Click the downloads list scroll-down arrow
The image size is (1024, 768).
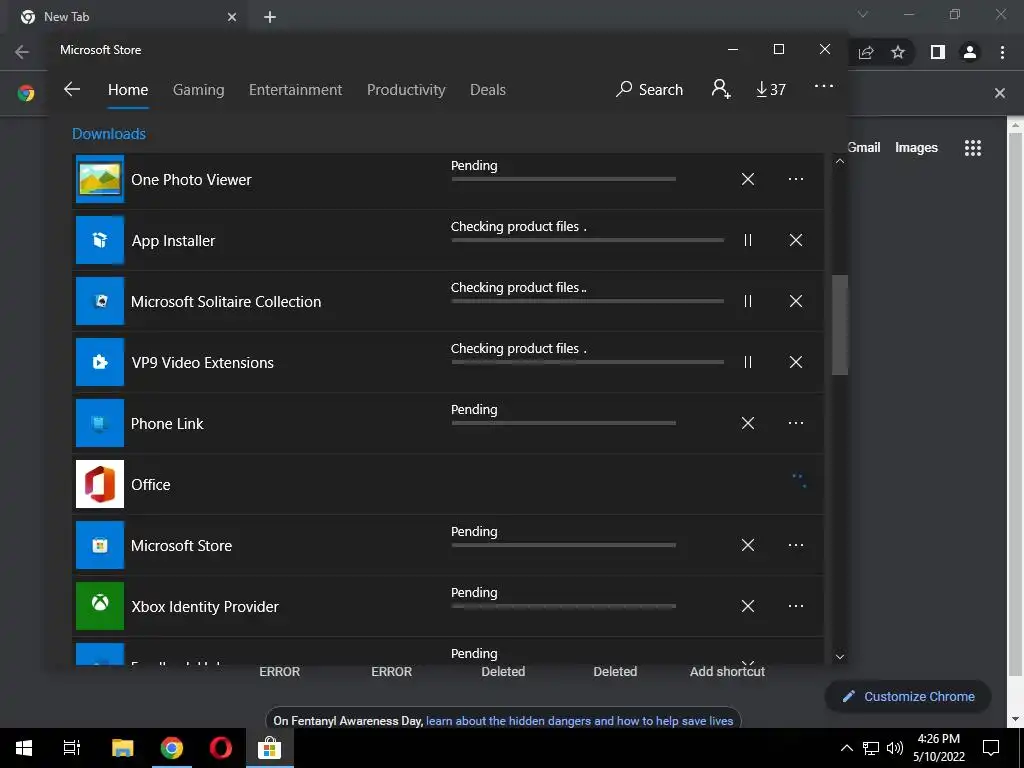[840, 657]
